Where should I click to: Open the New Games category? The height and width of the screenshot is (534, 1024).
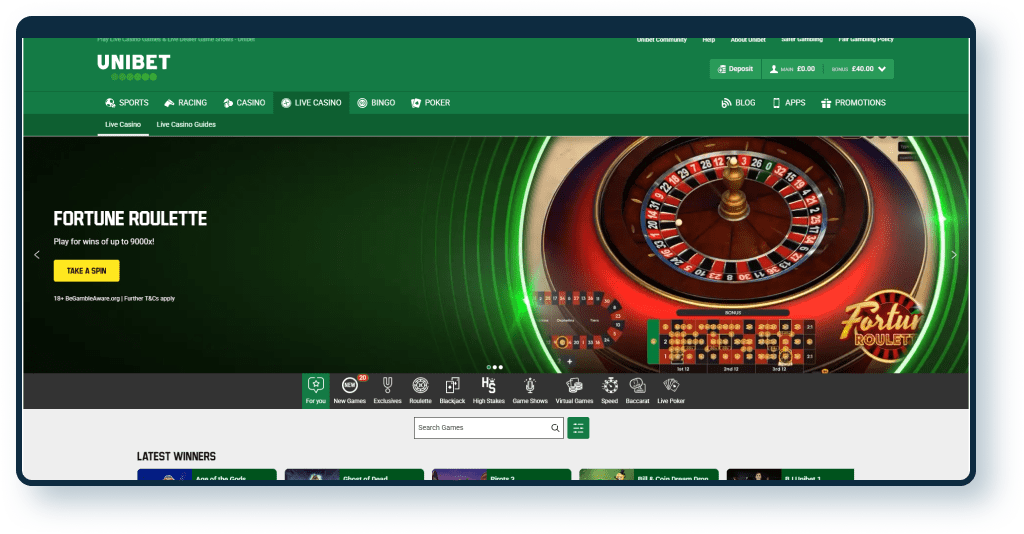coord(350,390)
